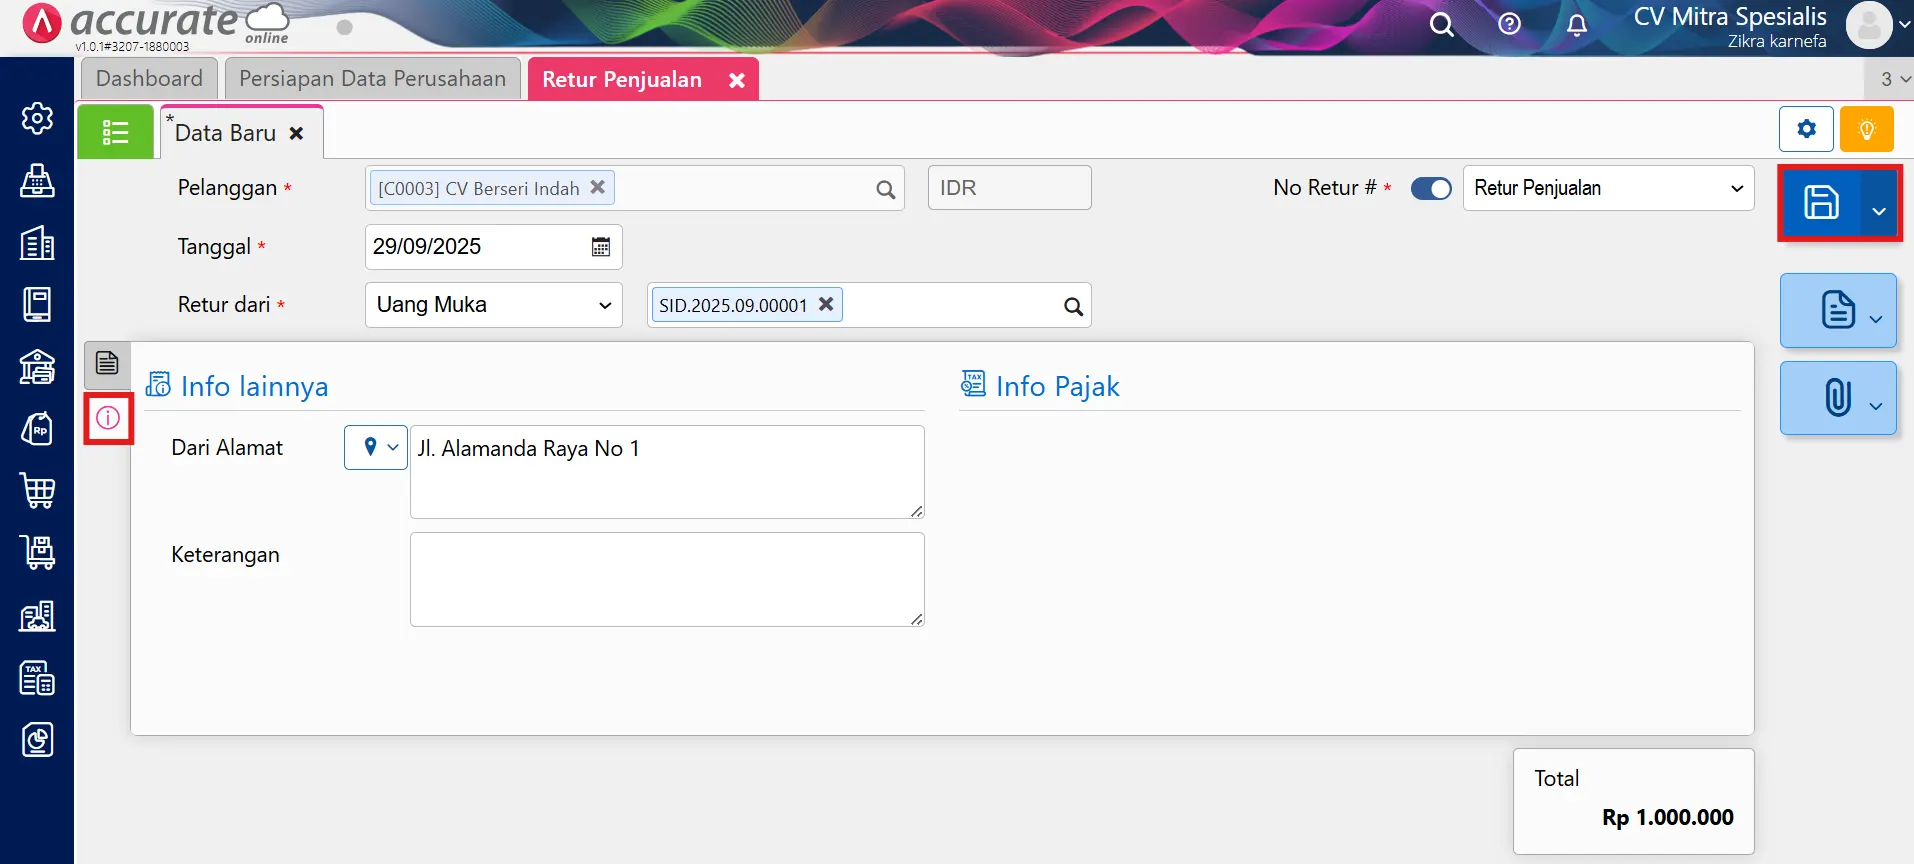This screenshot has width=1914, height=864.
Task: Open the global search magnifier in header
Action: coord(1441,25)
